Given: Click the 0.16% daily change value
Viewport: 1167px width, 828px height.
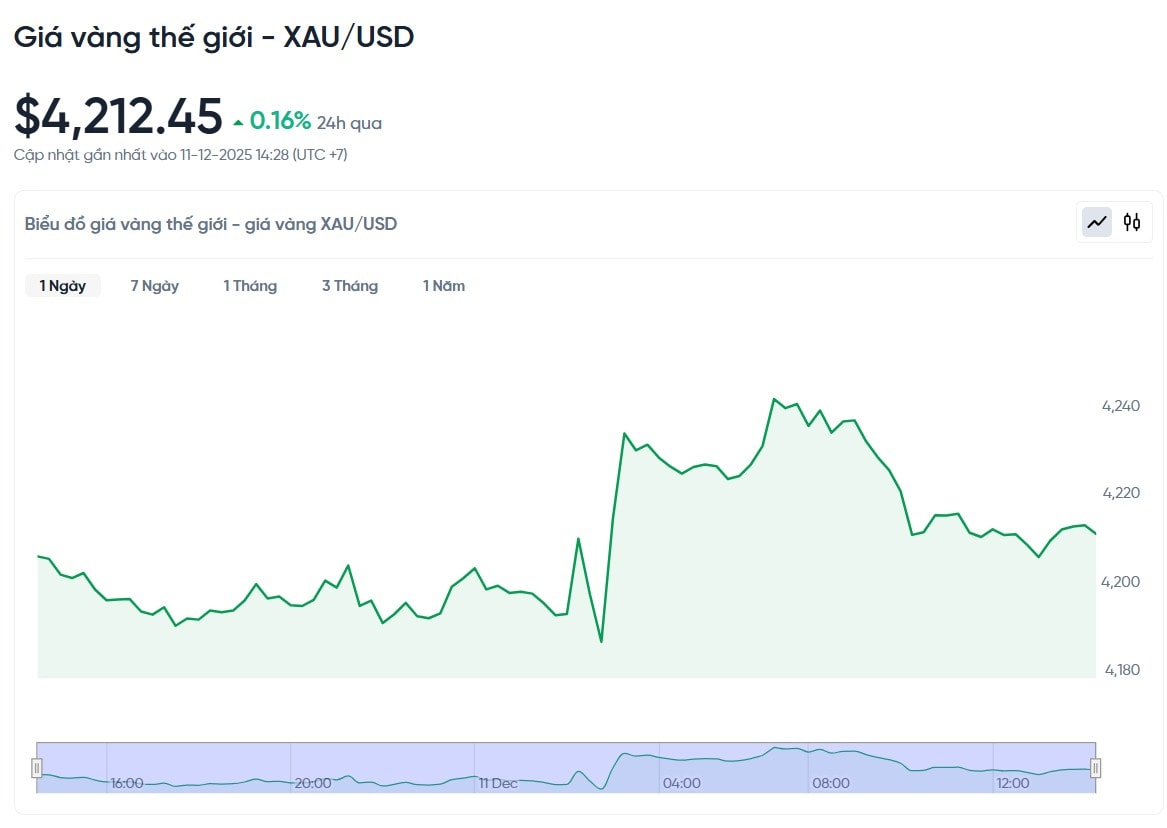Looking at the screenshot, I should click(280, 121).
